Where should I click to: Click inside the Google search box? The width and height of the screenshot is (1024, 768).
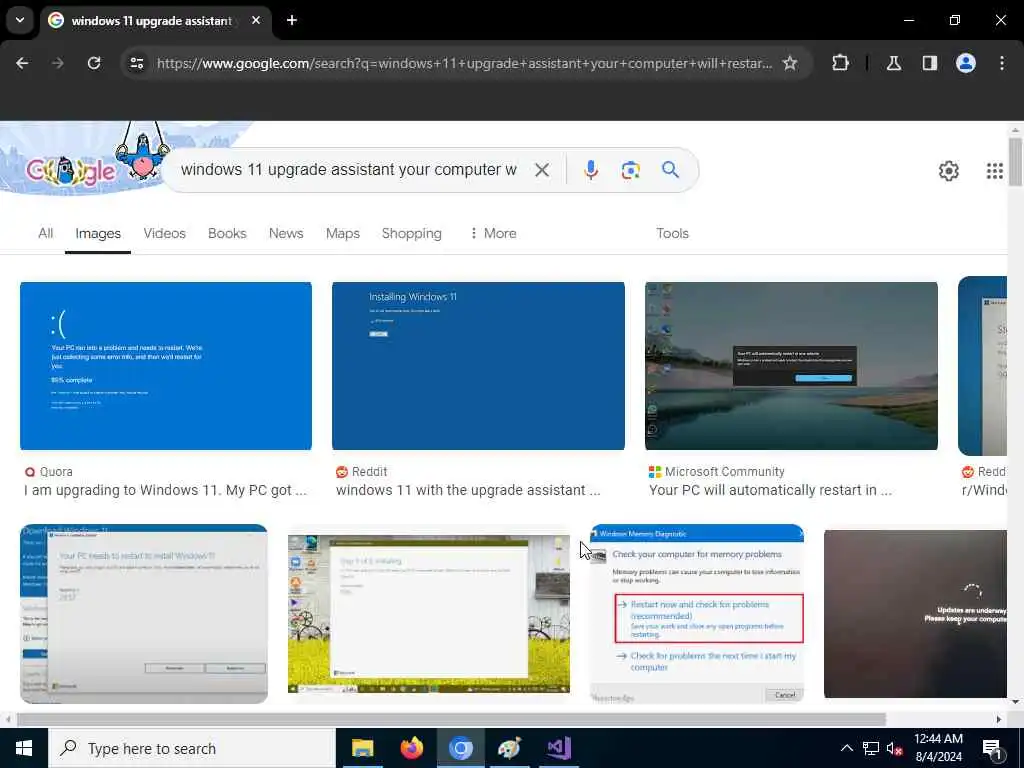tap(349, 170)
